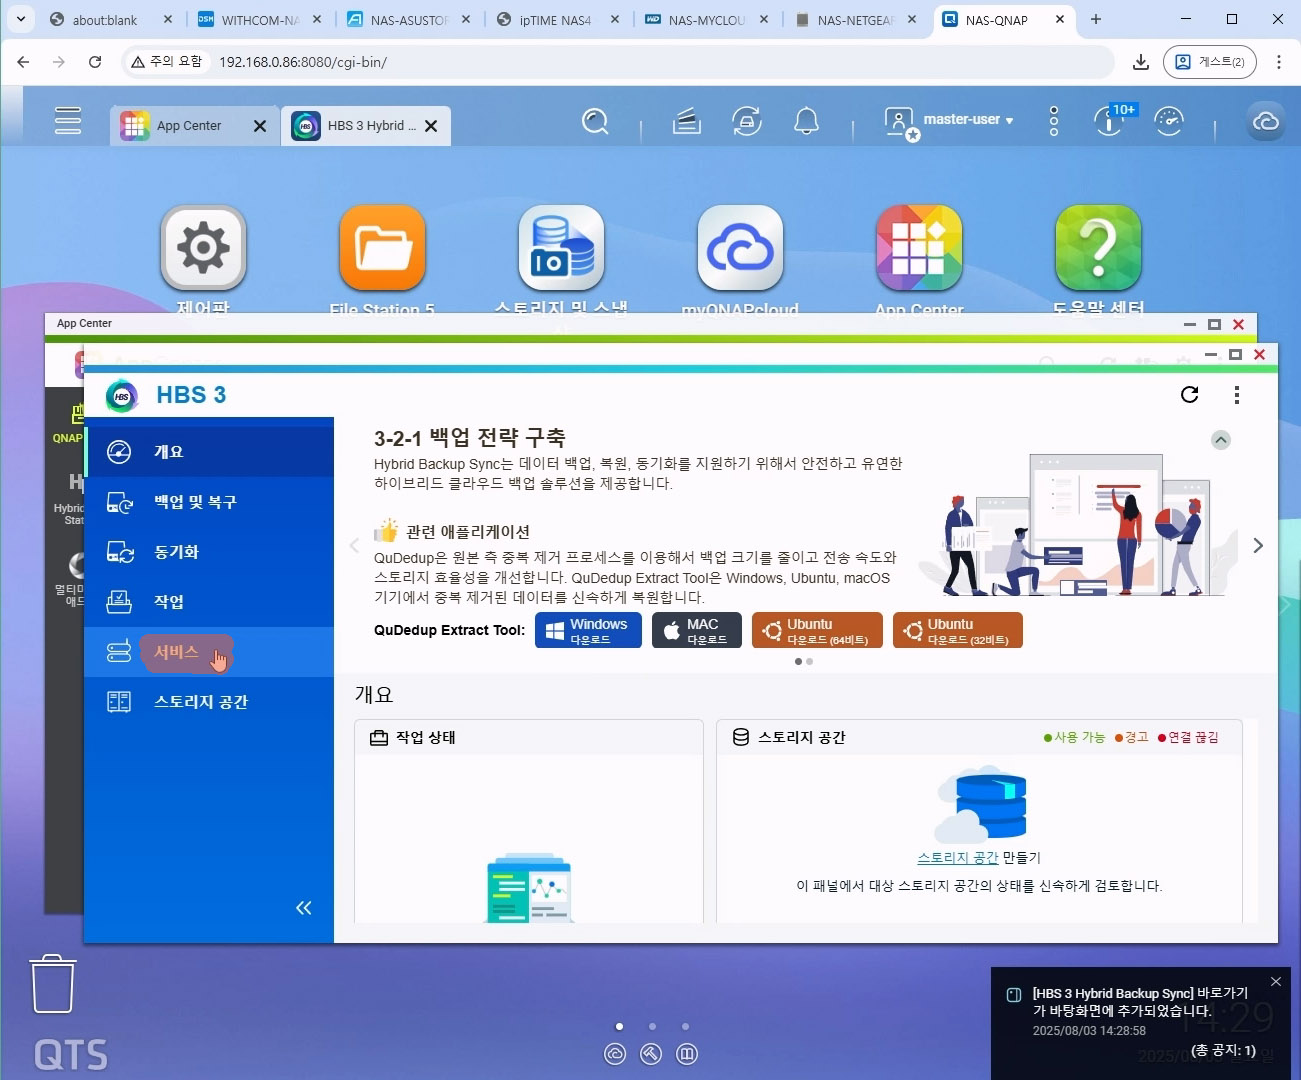Viewport: 1301px width, 1080px height.
Task: Select 백업 및 복구 in the sidebar
Action: tap(195, 502)
